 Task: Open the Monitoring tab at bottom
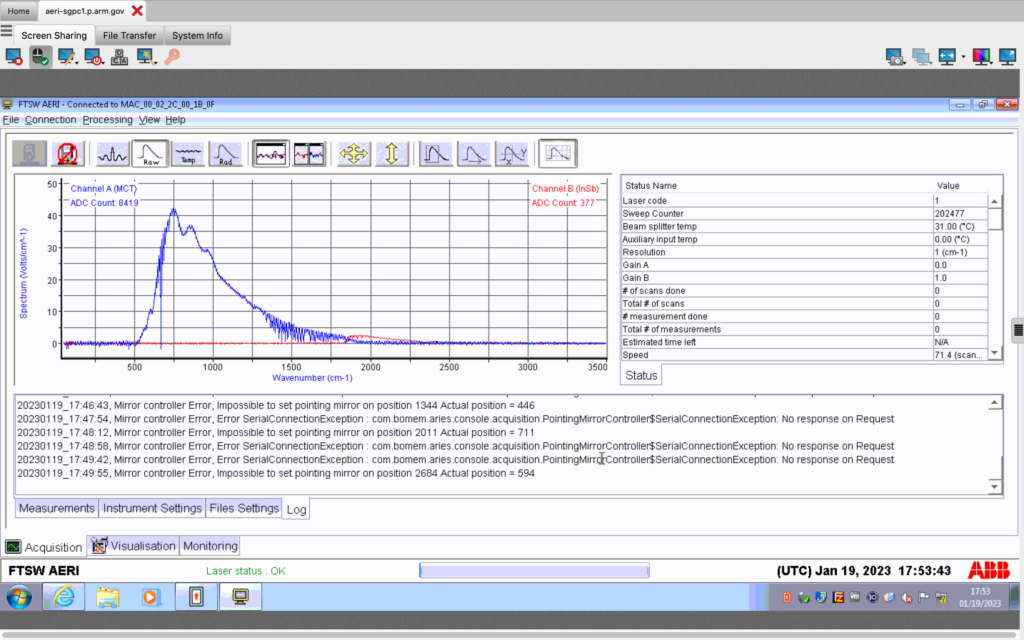pyautogui.click(x=210, y=546)
